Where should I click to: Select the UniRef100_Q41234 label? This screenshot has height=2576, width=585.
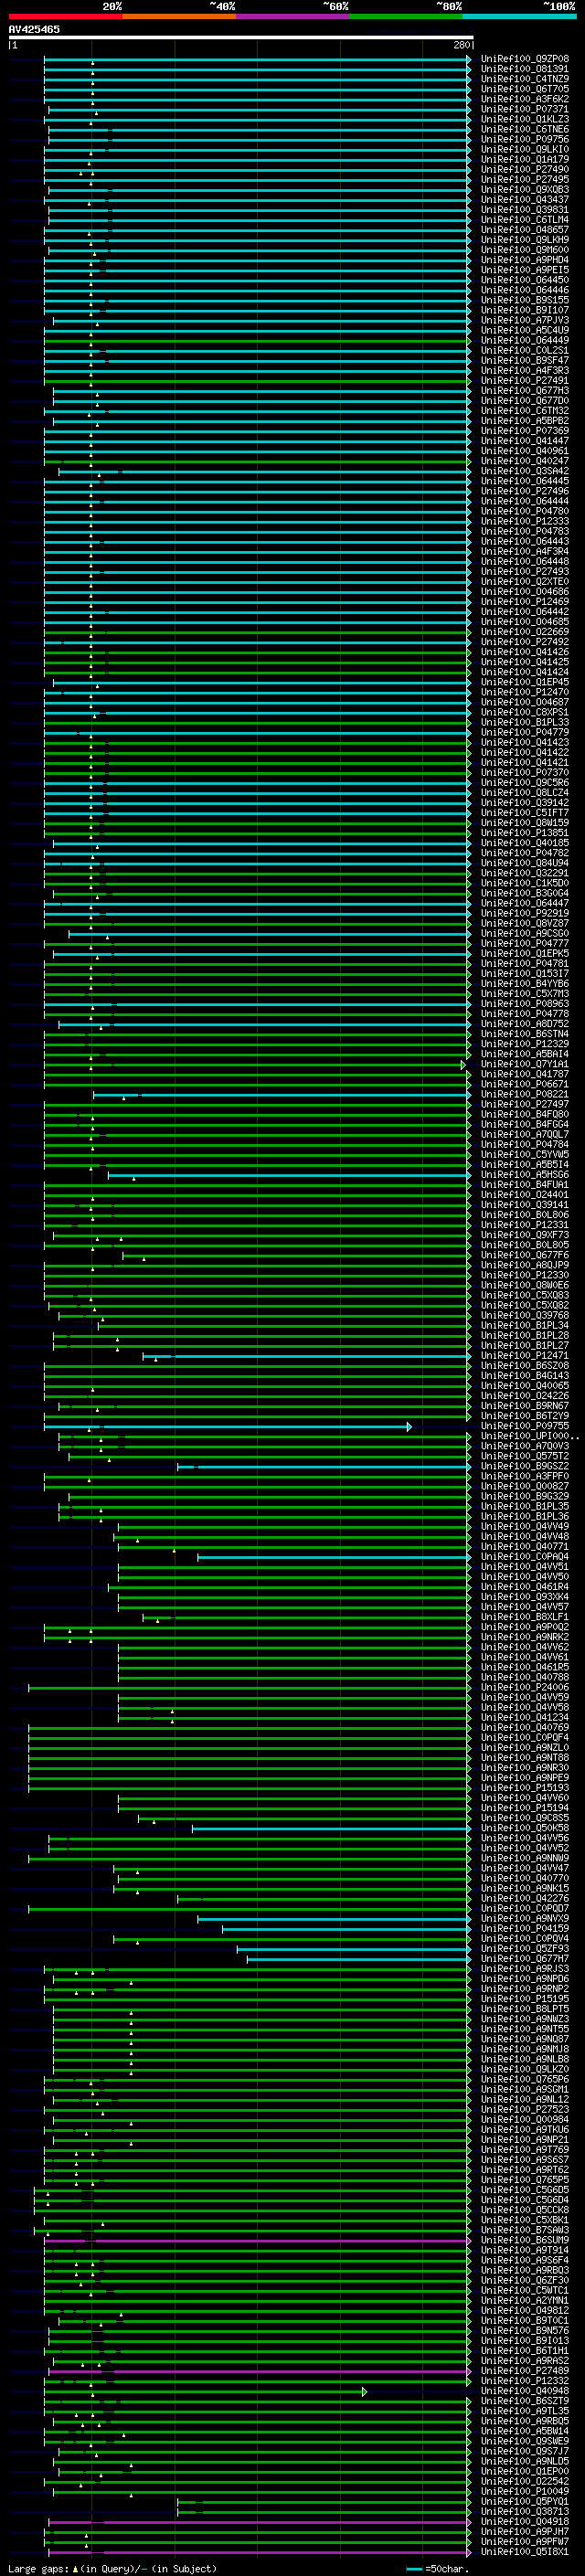coord(525,1717)
